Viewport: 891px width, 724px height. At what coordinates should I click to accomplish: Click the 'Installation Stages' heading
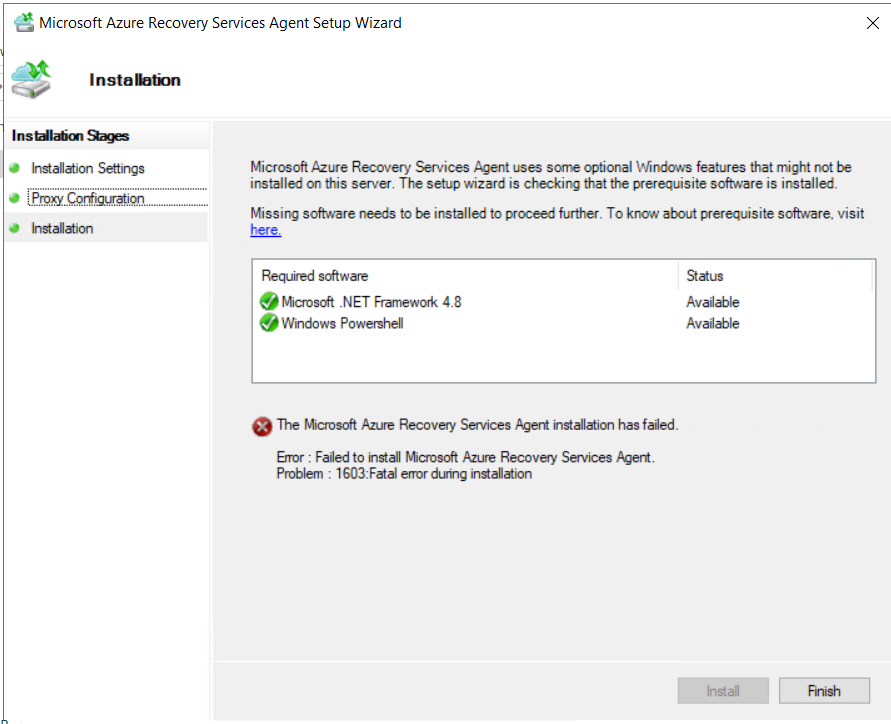tap(70, 136)
